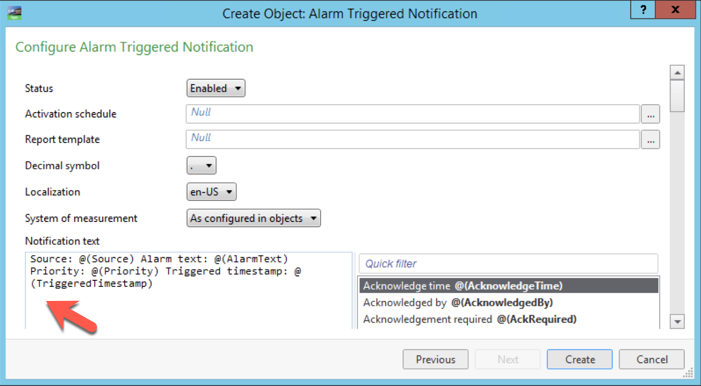The image size is (701, 386).
Task: Click the vertical scrollbar thumb
Action: (677, 96)
